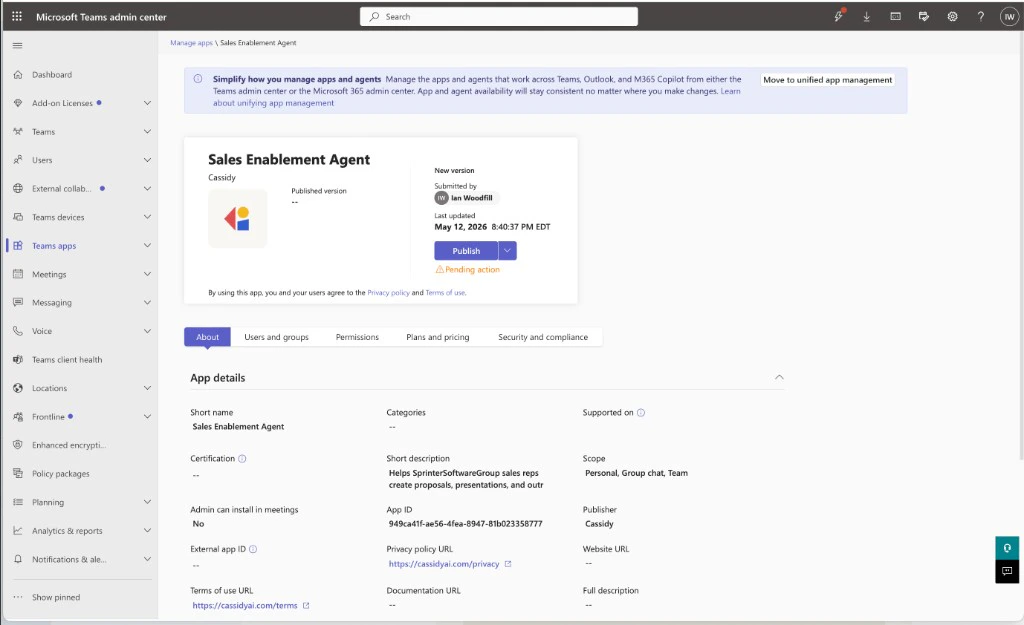Open the Dashboard home icon
This screenshot has height=625, width=1024.
[x=18, y=74]
